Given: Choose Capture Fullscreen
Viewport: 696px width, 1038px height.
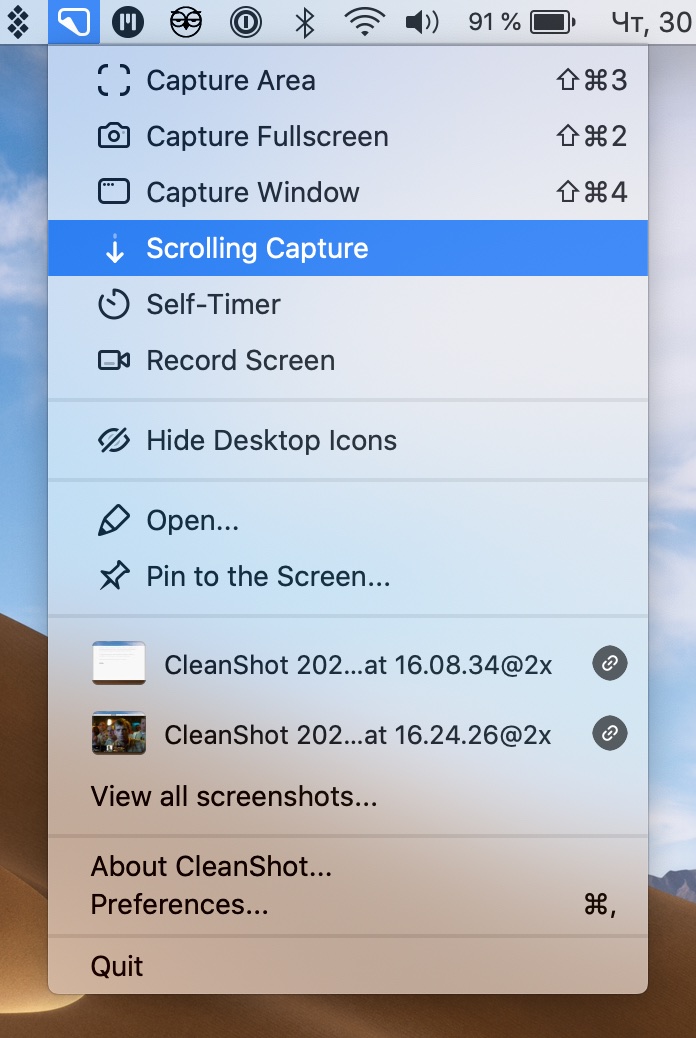Looking at the screenshot, I should (x=267, y=137).
